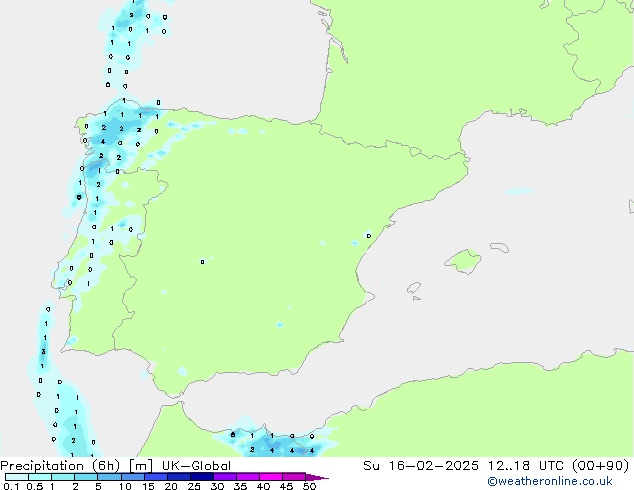This screenshot has height=490, width=634.
Task: Click the '(00+90)' forecast offset text
Action: coord(600,466)
